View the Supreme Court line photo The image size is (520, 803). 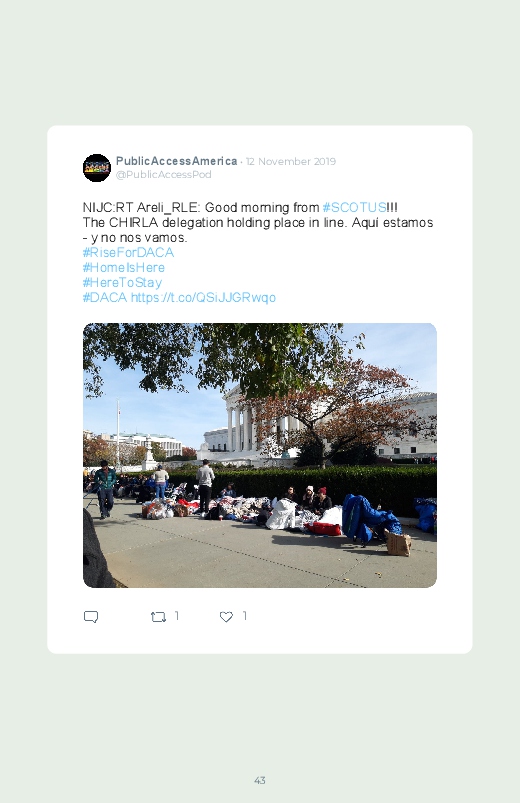click(260, 455)
